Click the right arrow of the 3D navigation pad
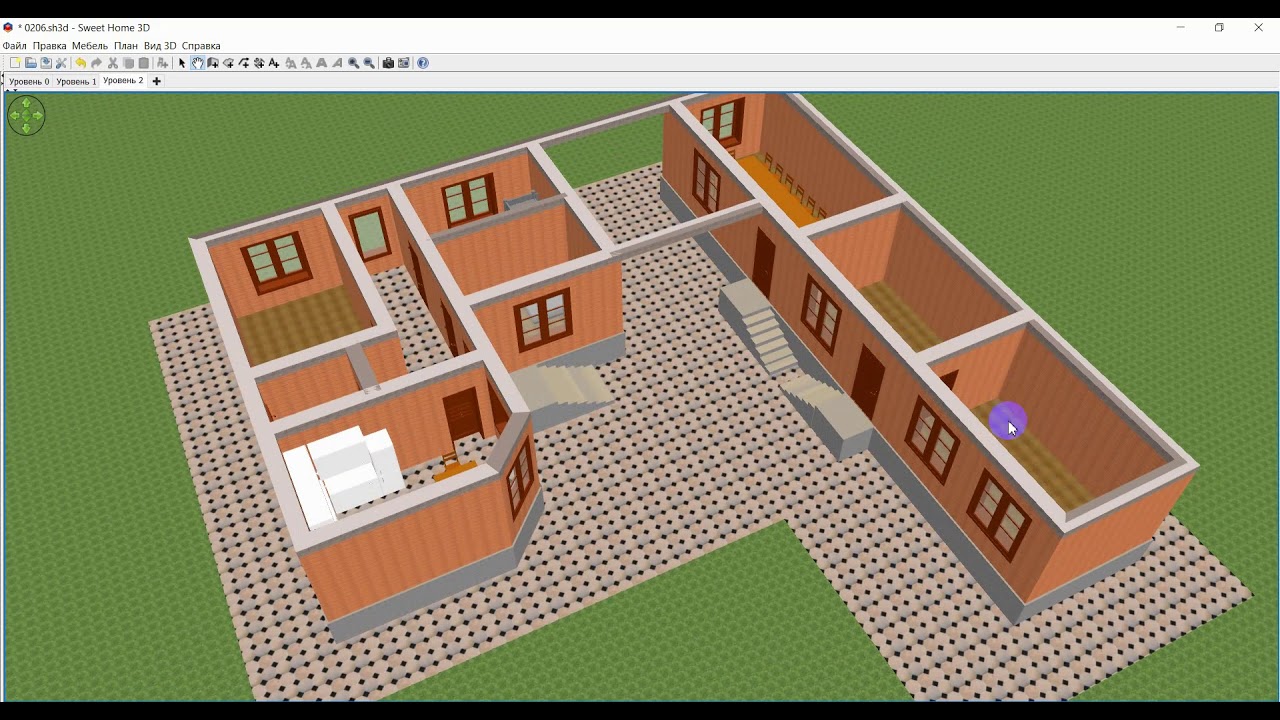 tap(38, 116)
